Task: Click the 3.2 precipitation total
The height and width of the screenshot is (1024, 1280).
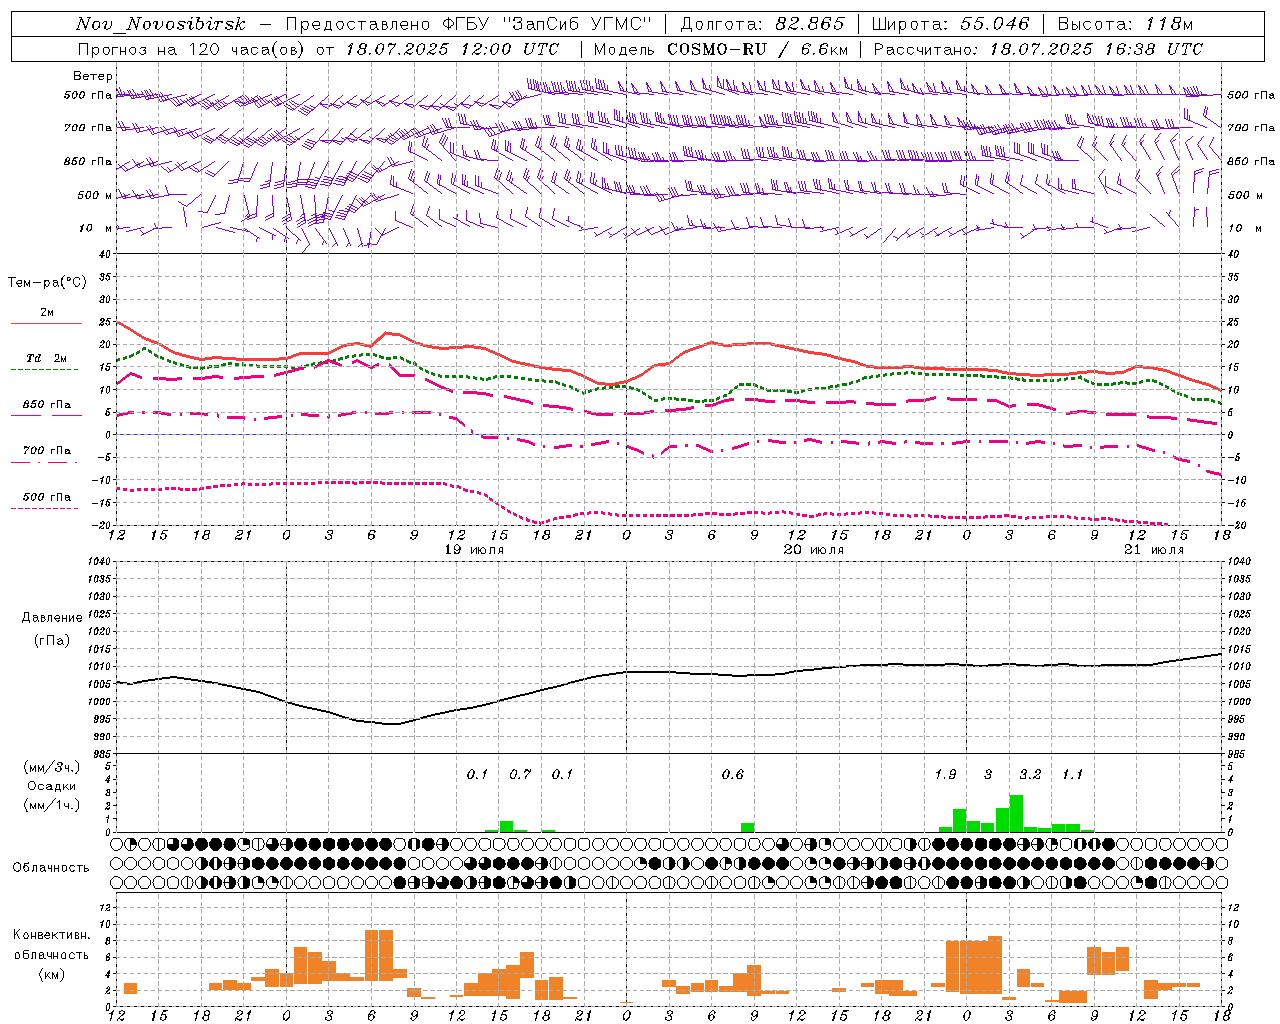Action: click(1030, 775)
